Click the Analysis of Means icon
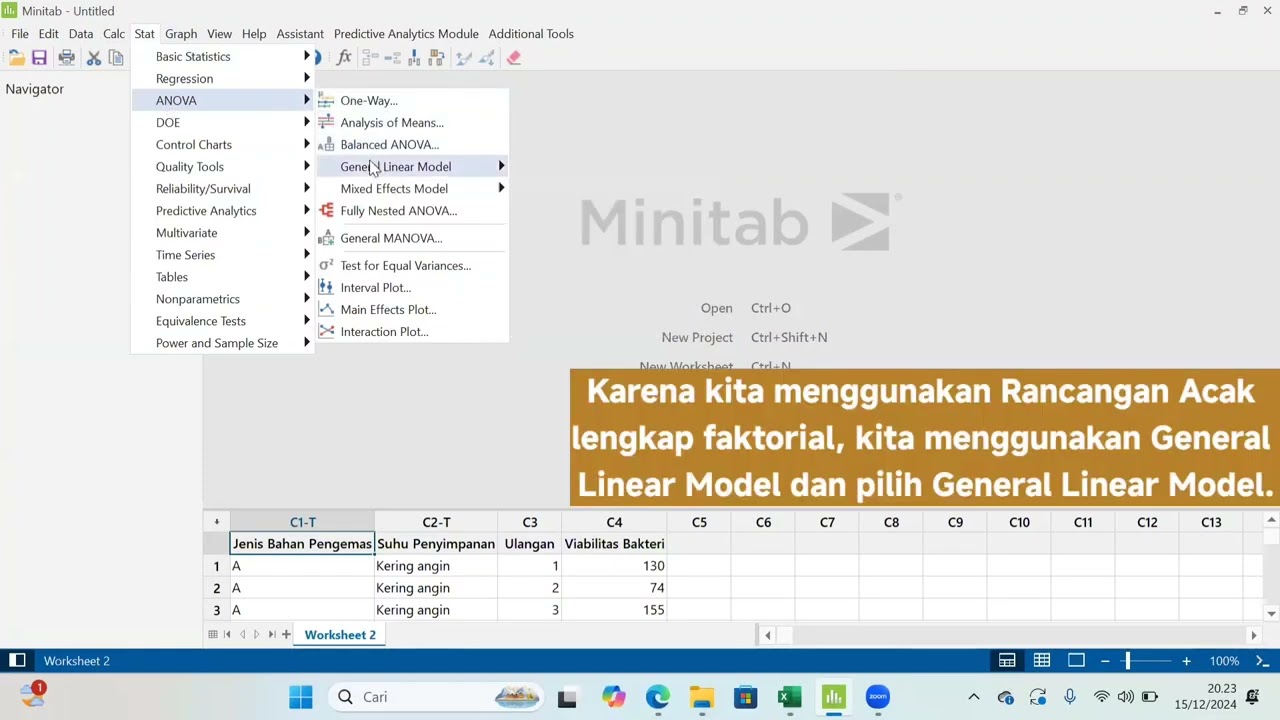 [326, 122]
